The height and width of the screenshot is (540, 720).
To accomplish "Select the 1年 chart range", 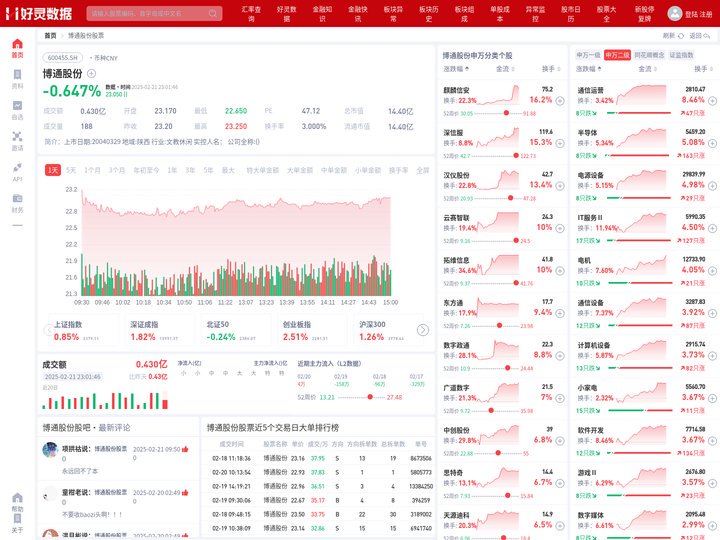I will [x=172, y=170].
